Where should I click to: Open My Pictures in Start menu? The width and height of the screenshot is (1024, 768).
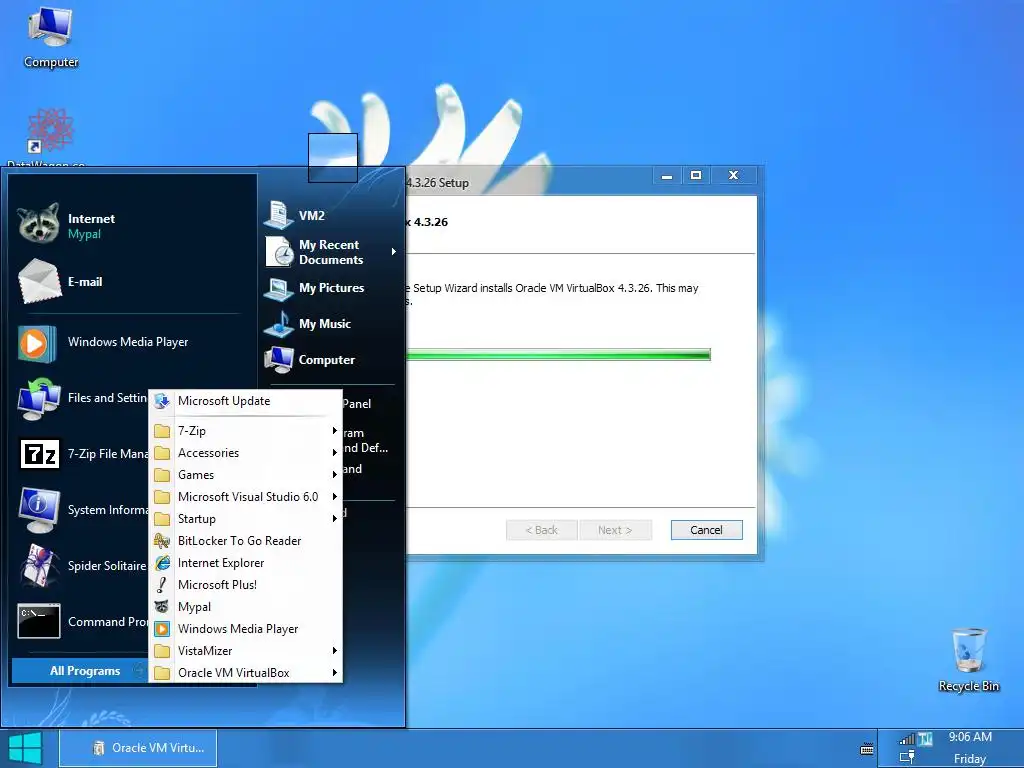[x=315, y=288]
